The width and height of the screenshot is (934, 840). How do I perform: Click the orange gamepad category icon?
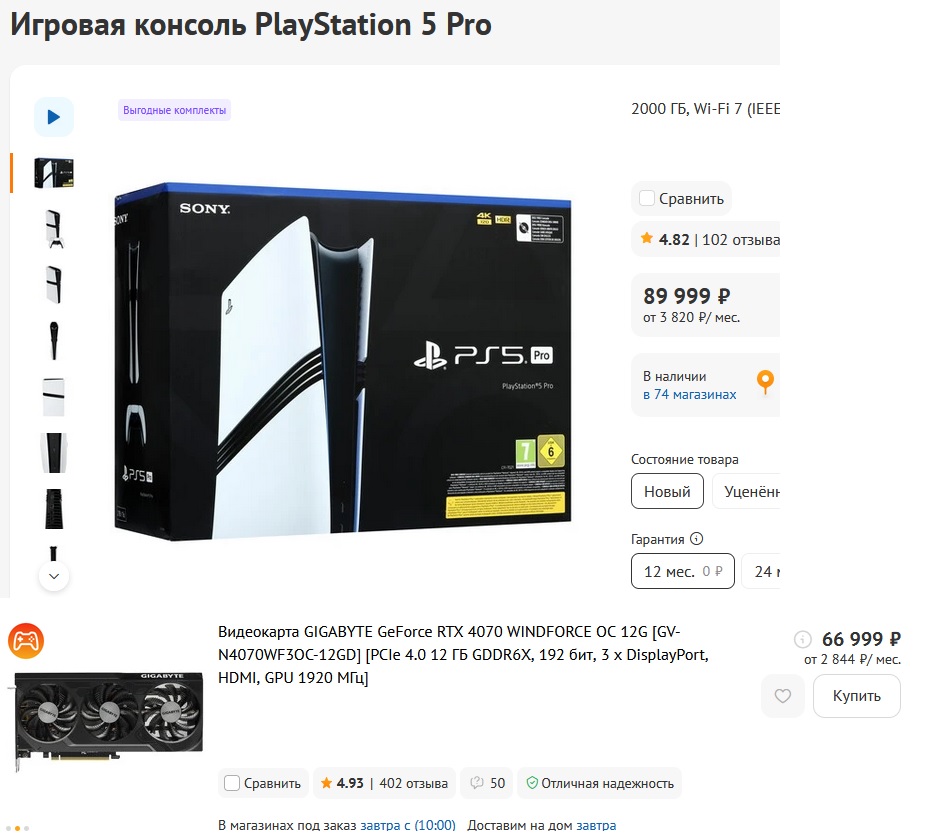point(26,641)
